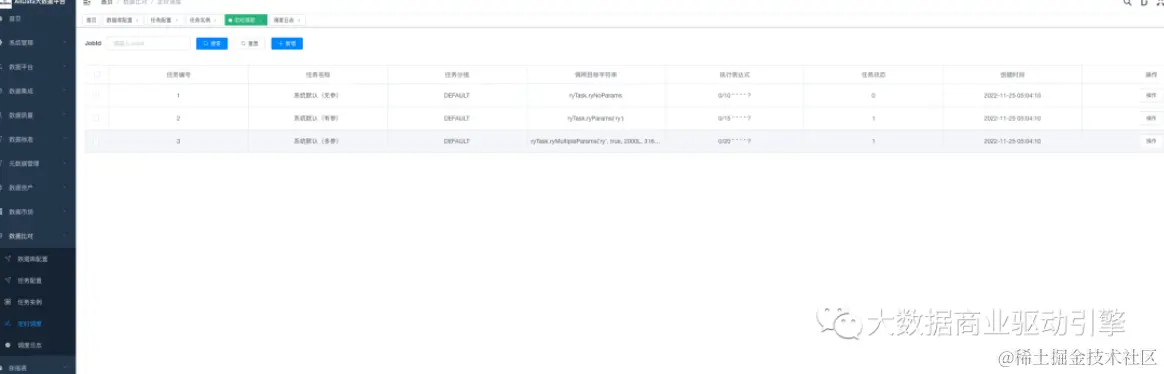Screen dimensions: 1164x374
Task: Click the 创建时间 column header
Action: [x=1012, y=75]
